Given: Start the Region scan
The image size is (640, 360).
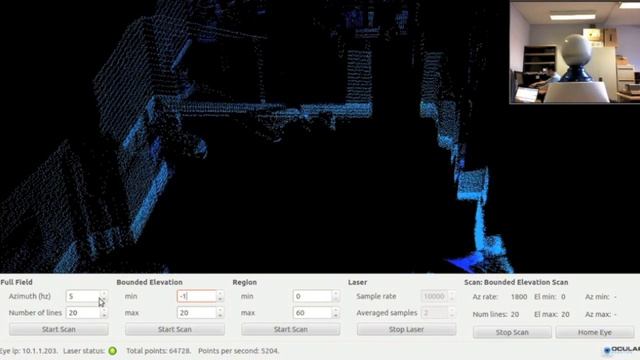Looking at the screenshot, I should [x=291, y=329].
